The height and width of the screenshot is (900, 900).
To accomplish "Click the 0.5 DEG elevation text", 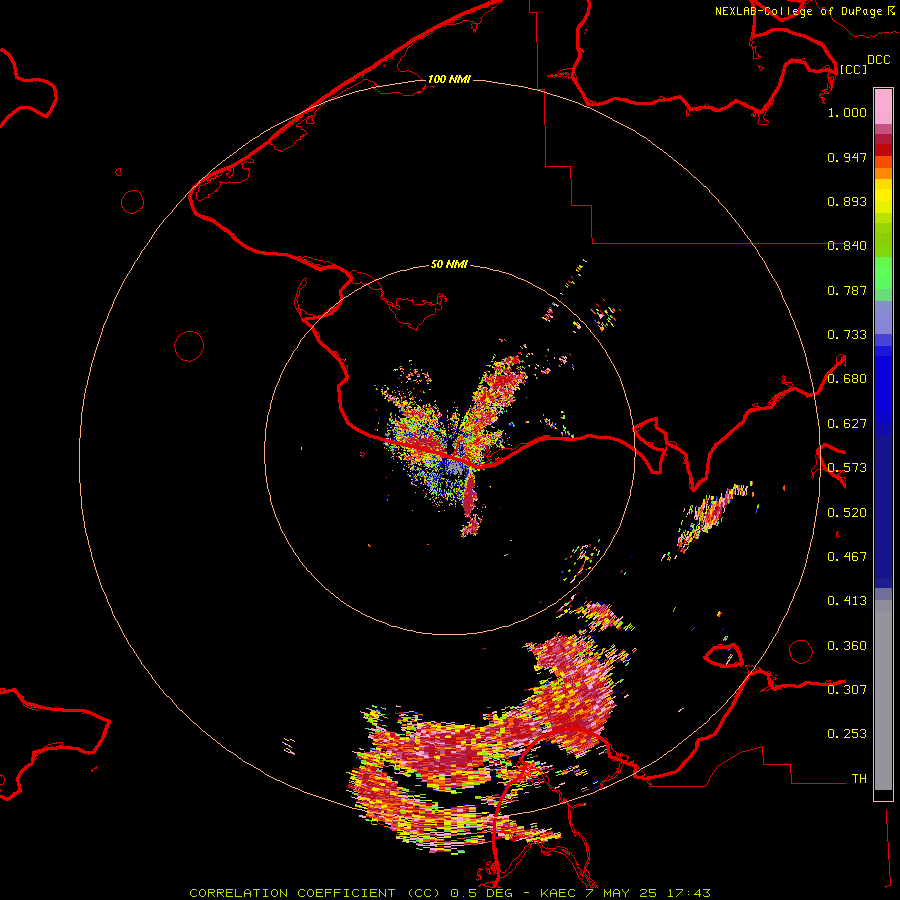I will (483, 893).
